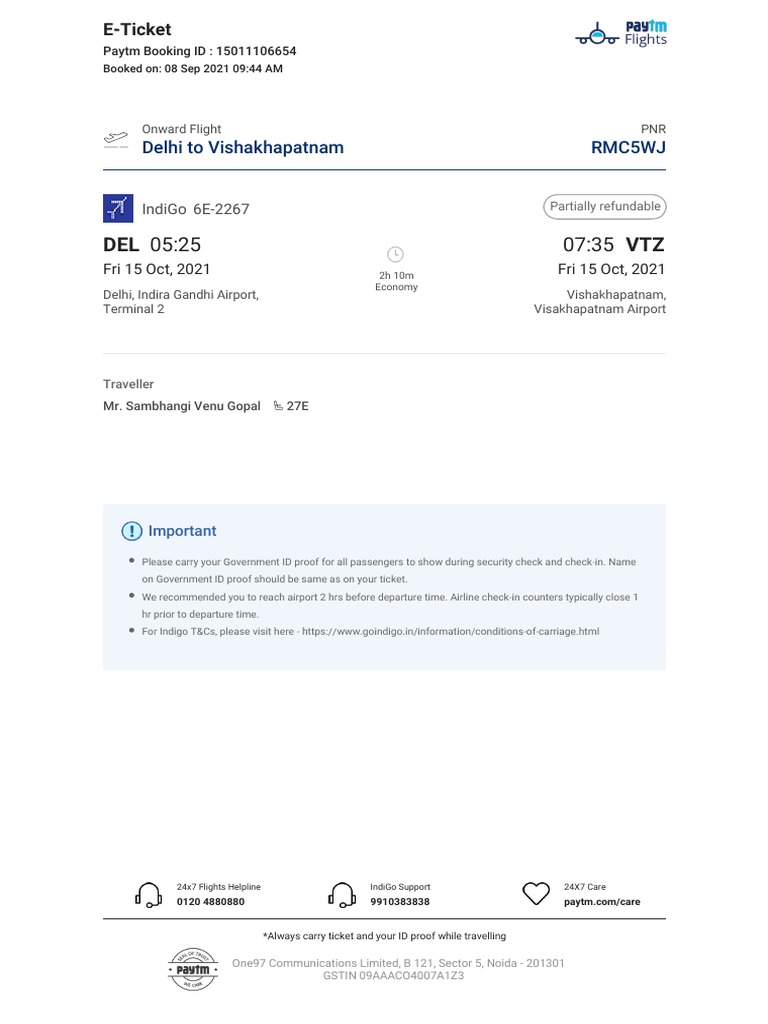Click the IndiGo airline logo

pyautogui.click(x=118, y=208)
